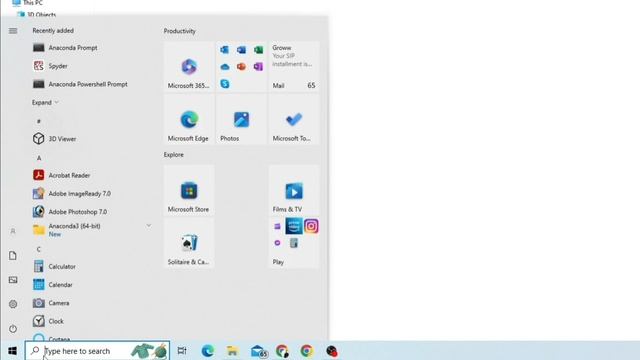
Task: Launch Edge from the taskbar
Action: click(207, 351)
